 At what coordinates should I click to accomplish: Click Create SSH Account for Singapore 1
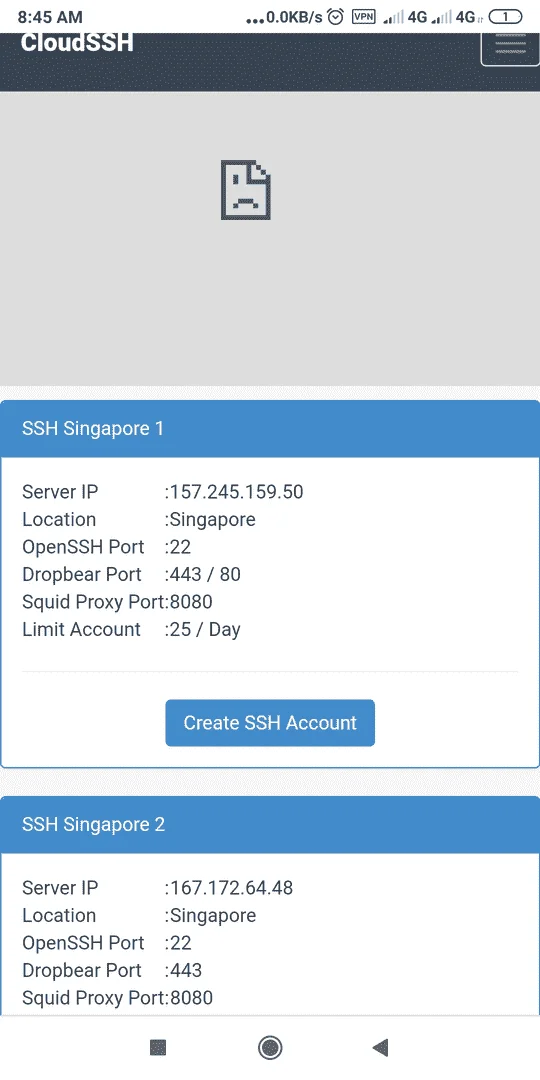click(270, 723)
